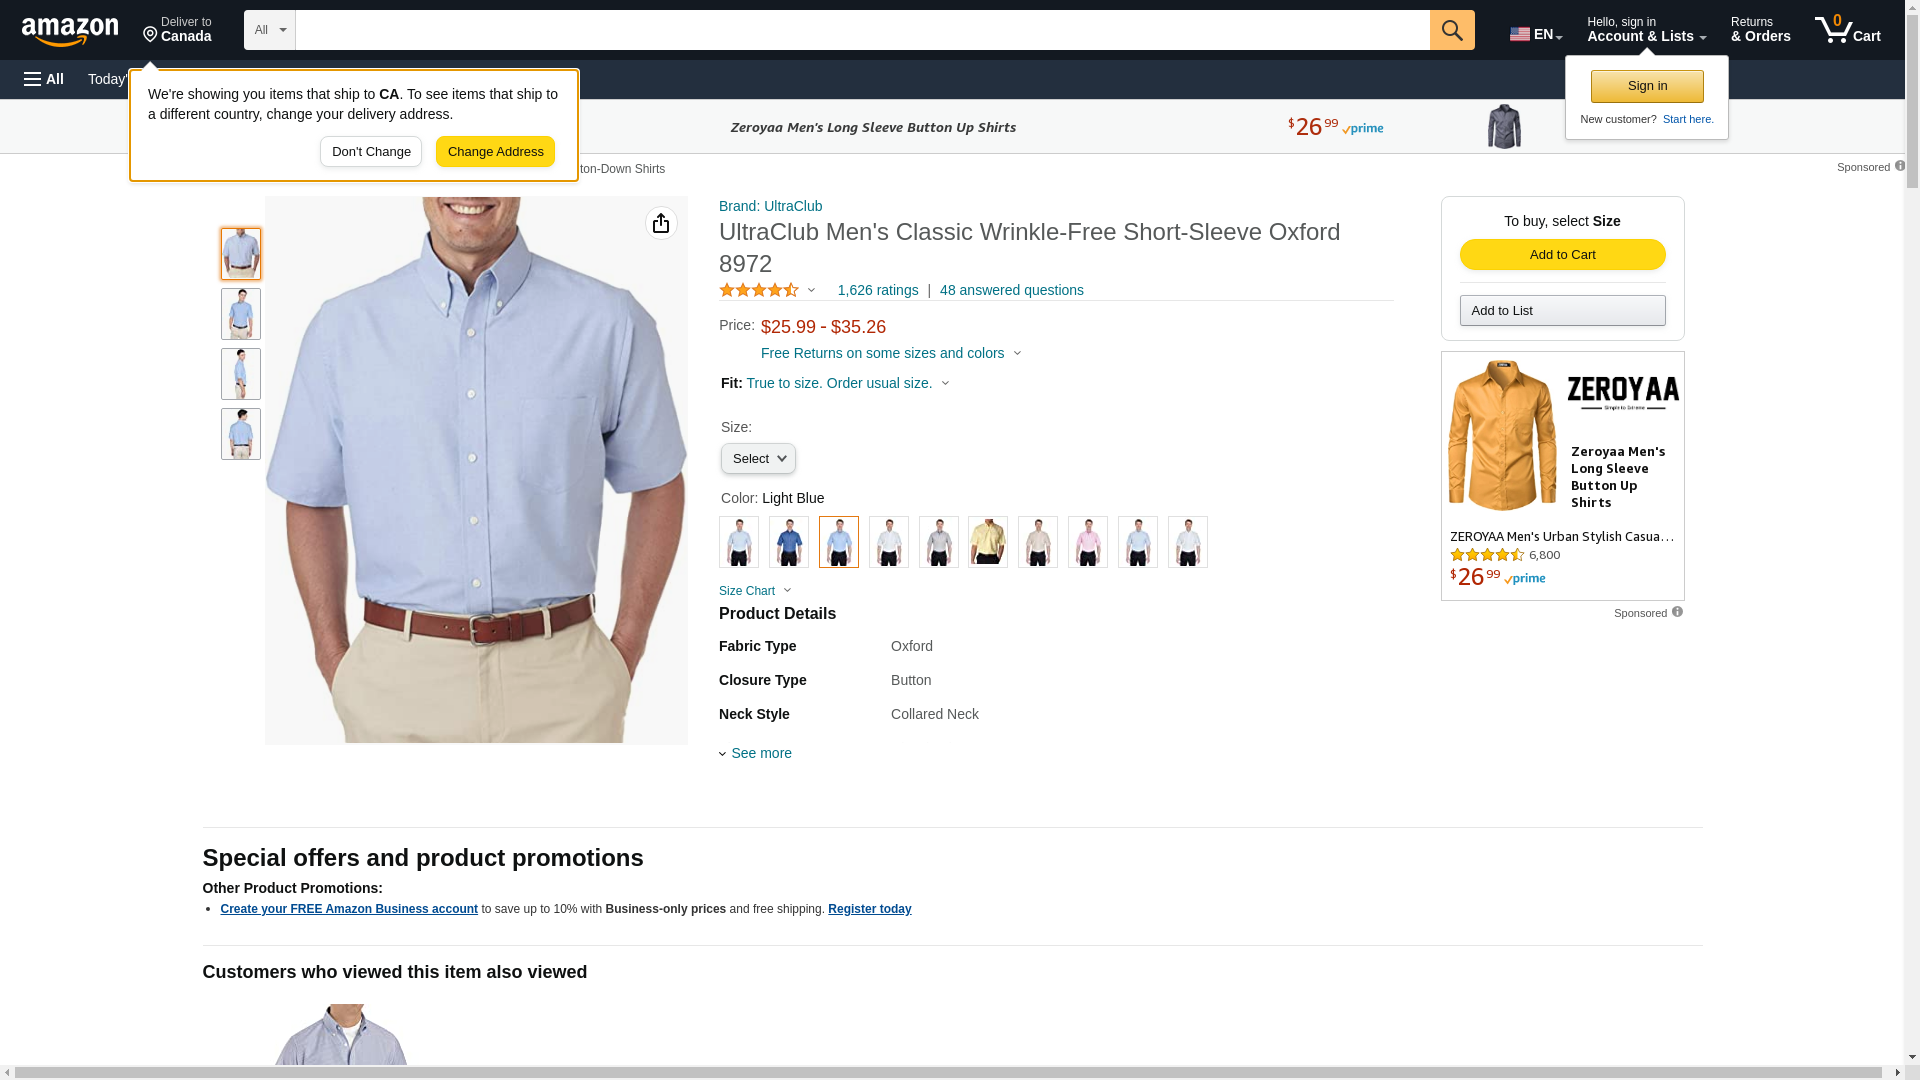Click the Change Address button
Image resolution: width=1920 pixels, height=1080 pixels.
tap(495, 152)
